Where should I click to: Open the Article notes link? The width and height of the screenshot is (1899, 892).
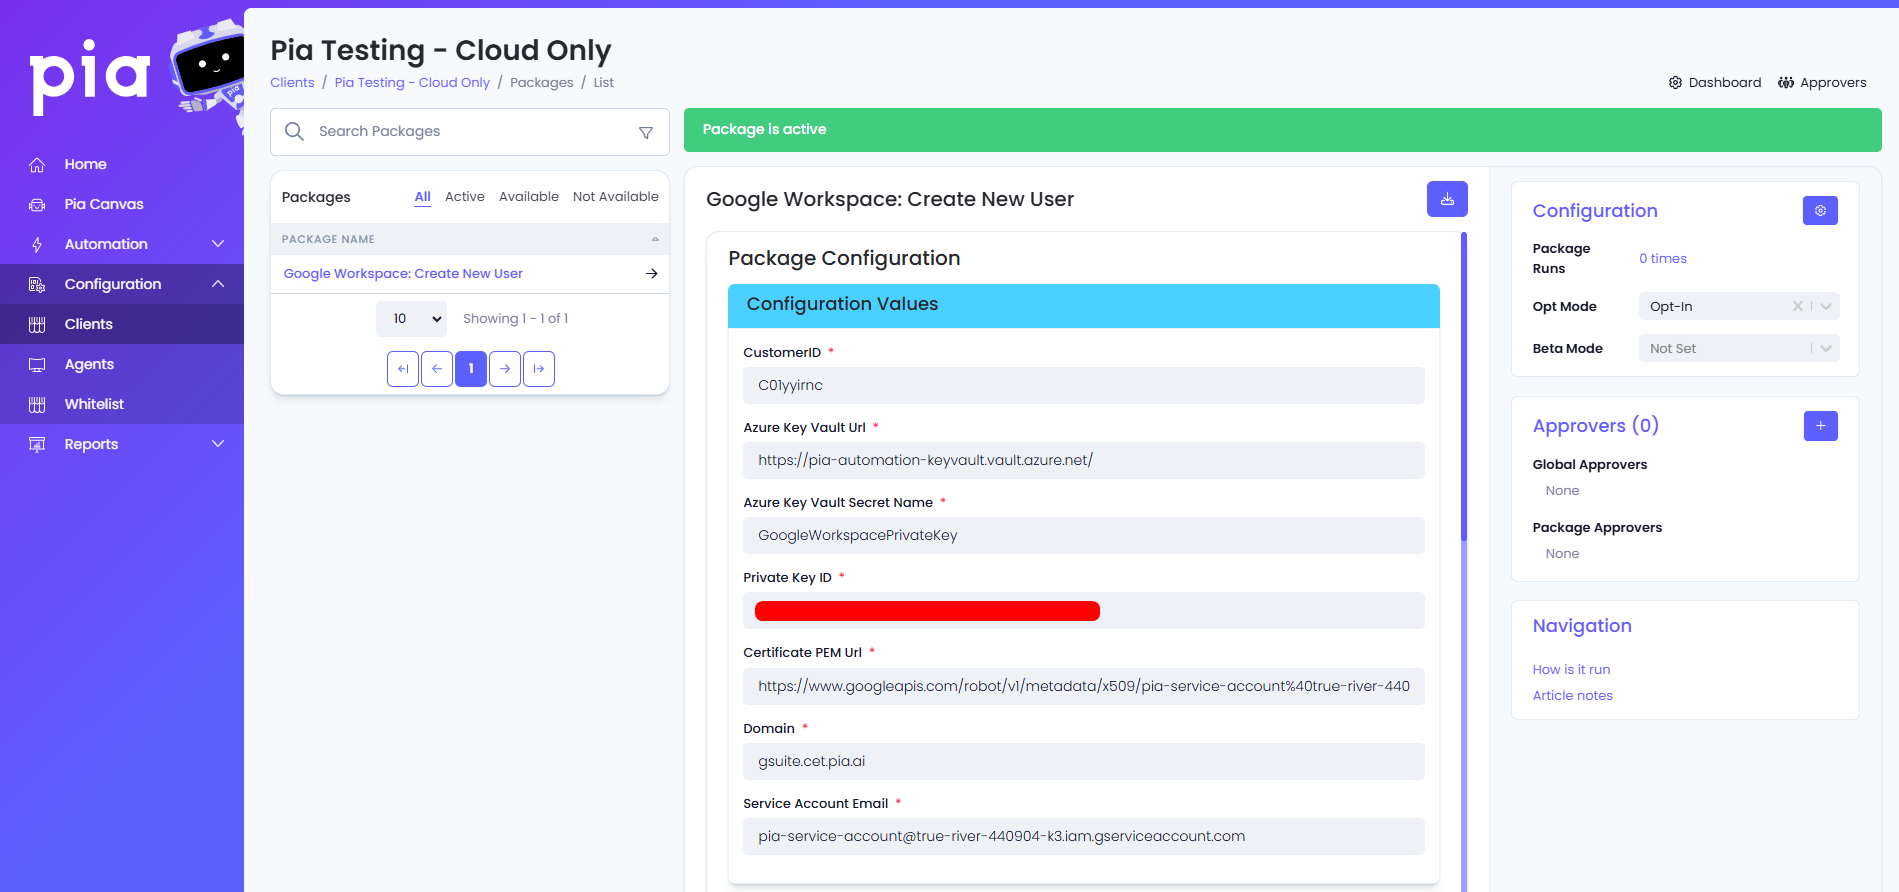1572,696
